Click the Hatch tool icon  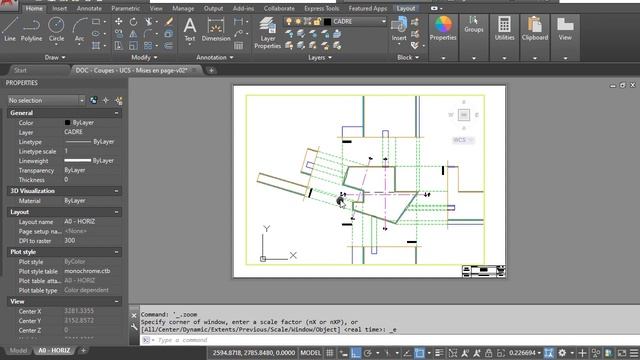pos(96,45)
